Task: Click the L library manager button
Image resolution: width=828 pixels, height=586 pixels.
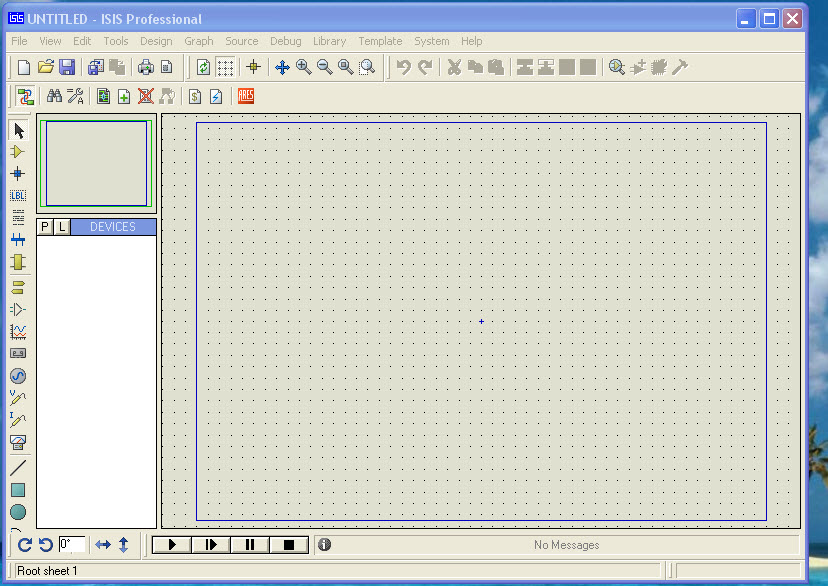Action: point(62,227)
